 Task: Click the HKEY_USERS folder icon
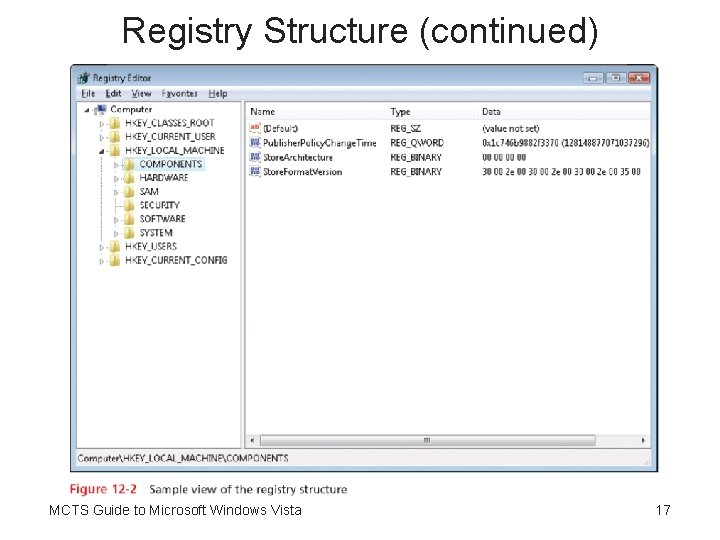[115, 247]
